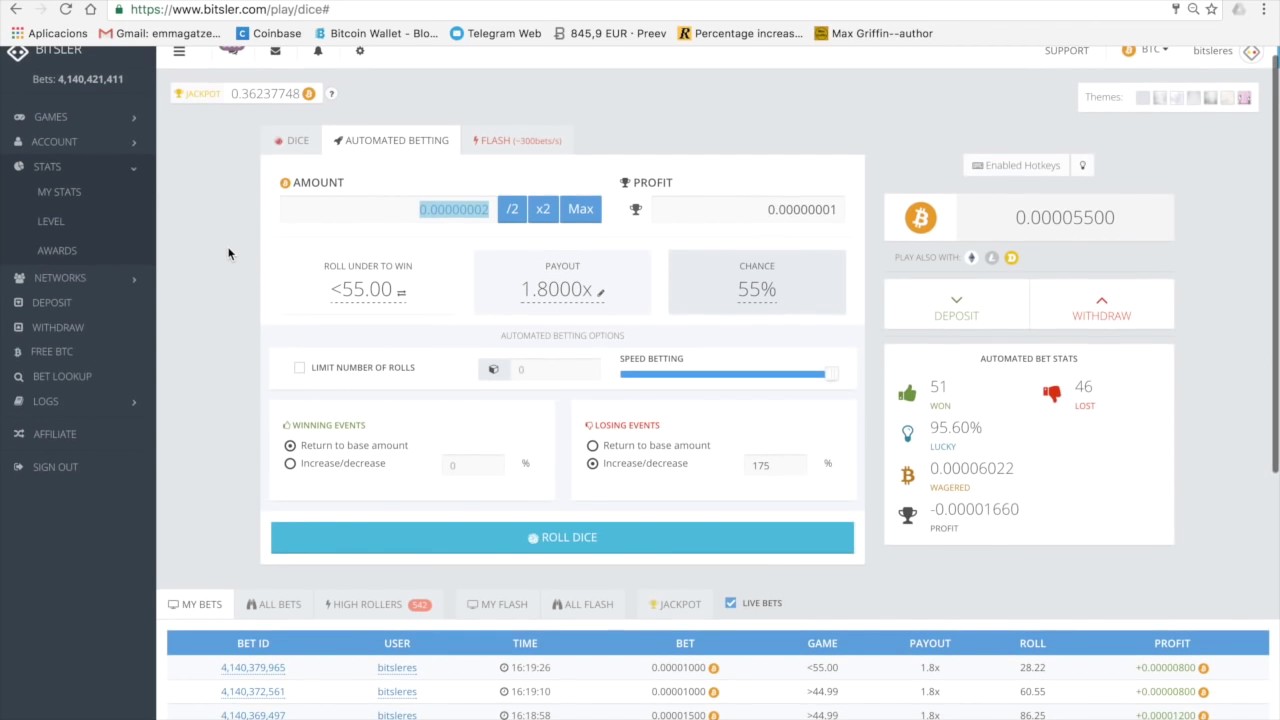Image resolution: width=1280 pixels, height=720 pixels.
Task: Click the user avatar beside bitsleres
Action: coord(1251,52)
